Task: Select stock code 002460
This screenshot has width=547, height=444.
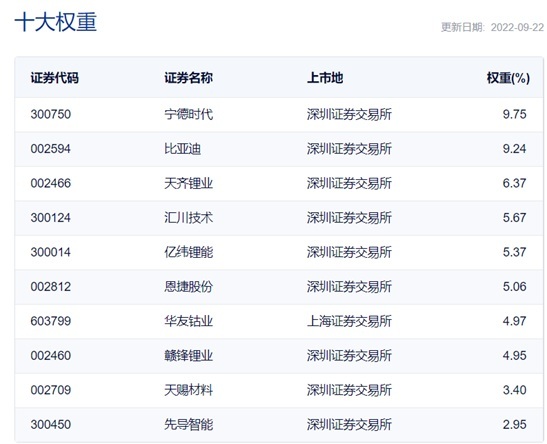Action: coord(51,355)
